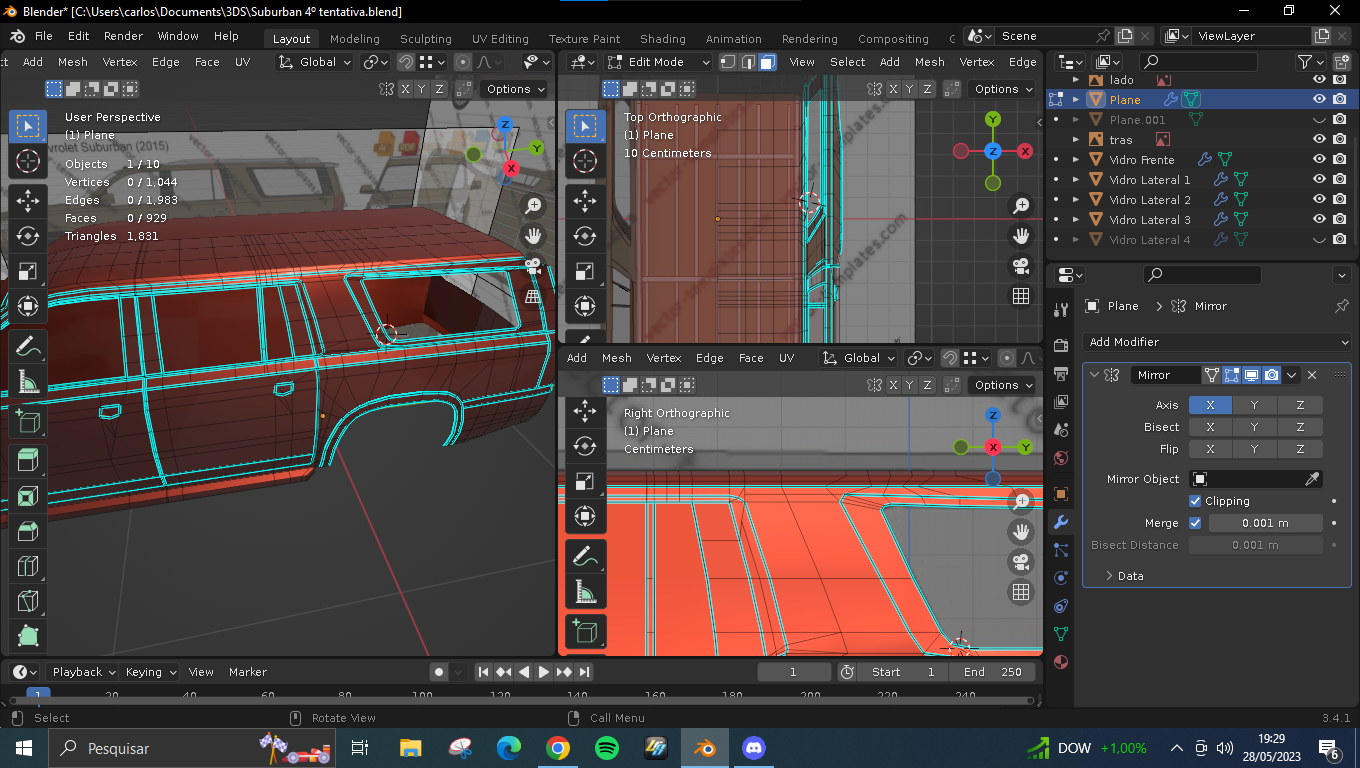Screen dimensions: 1360x768
Task: Open the Physics properties tab icon
Action: pos(1061,578)
